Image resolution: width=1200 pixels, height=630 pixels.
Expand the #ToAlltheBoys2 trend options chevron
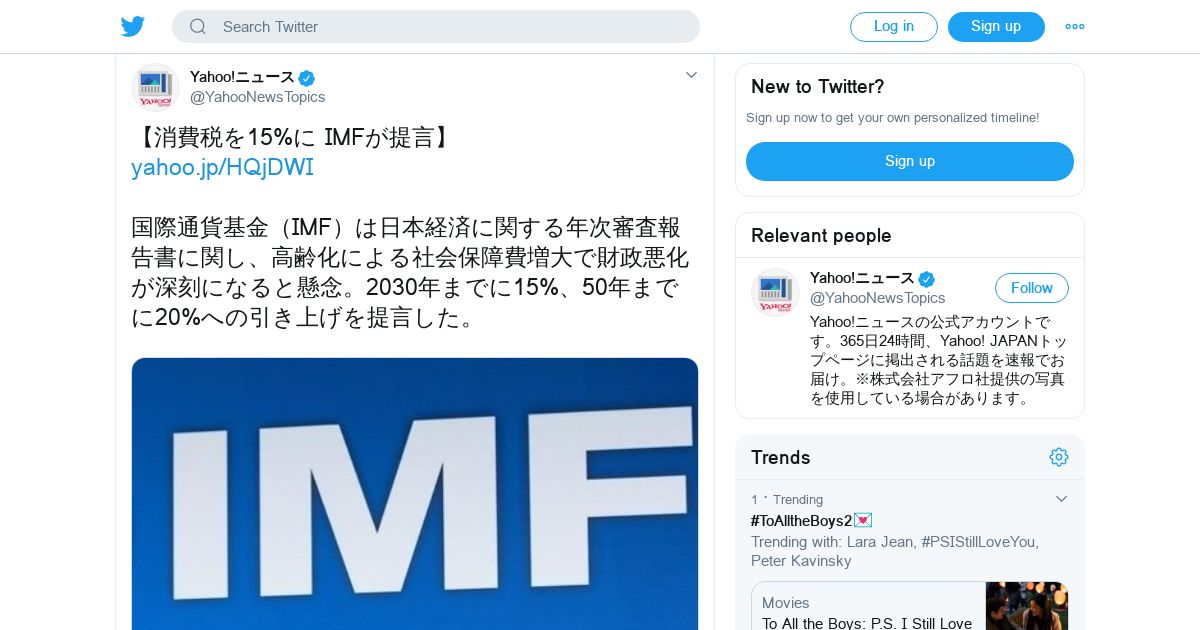tap(1062, 499)
